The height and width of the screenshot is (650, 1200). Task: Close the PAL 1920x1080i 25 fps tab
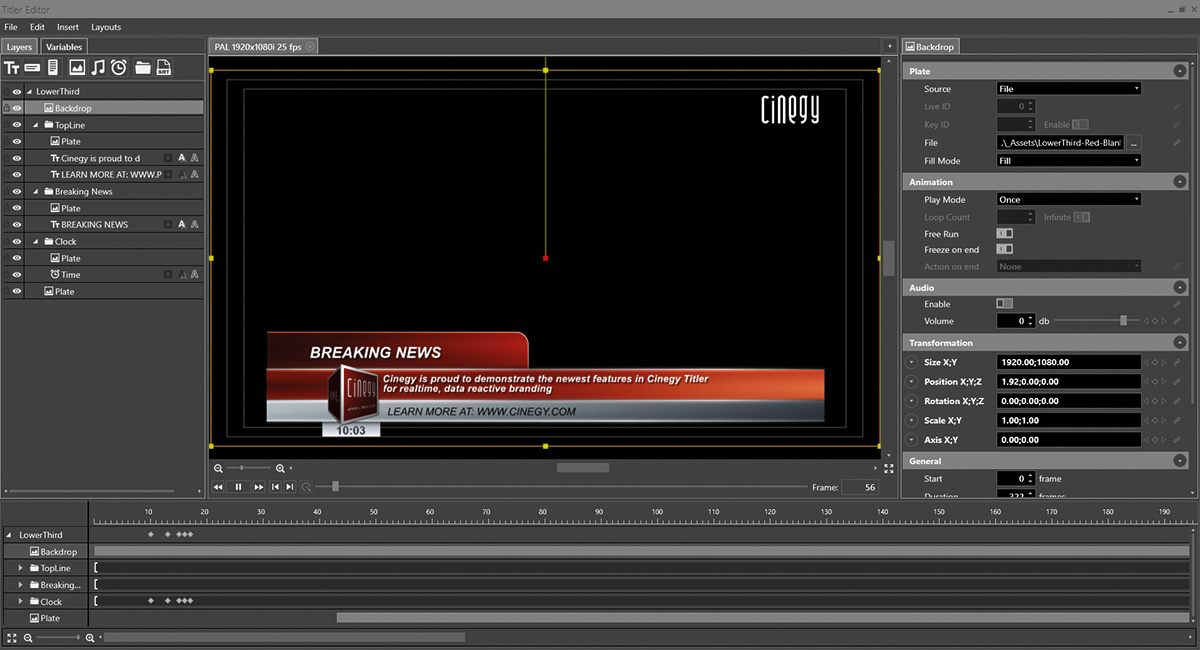coord(310,47)
